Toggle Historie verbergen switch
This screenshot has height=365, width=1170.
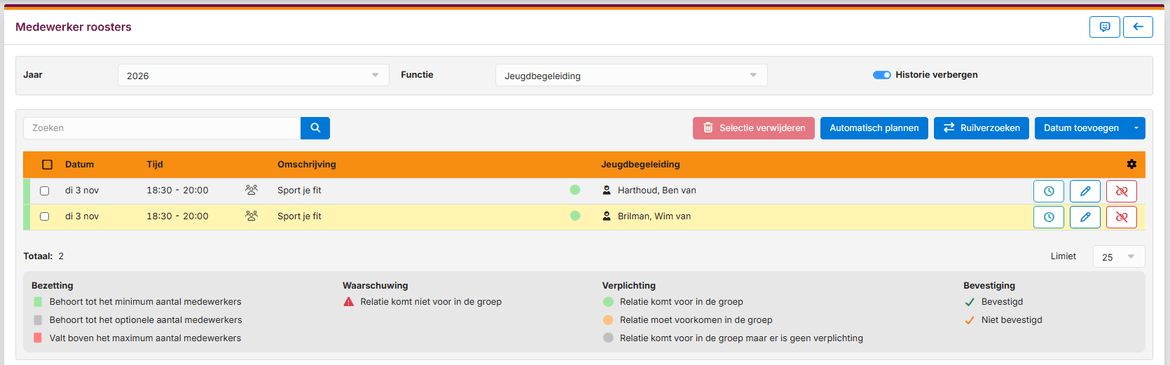pos(882,75)
